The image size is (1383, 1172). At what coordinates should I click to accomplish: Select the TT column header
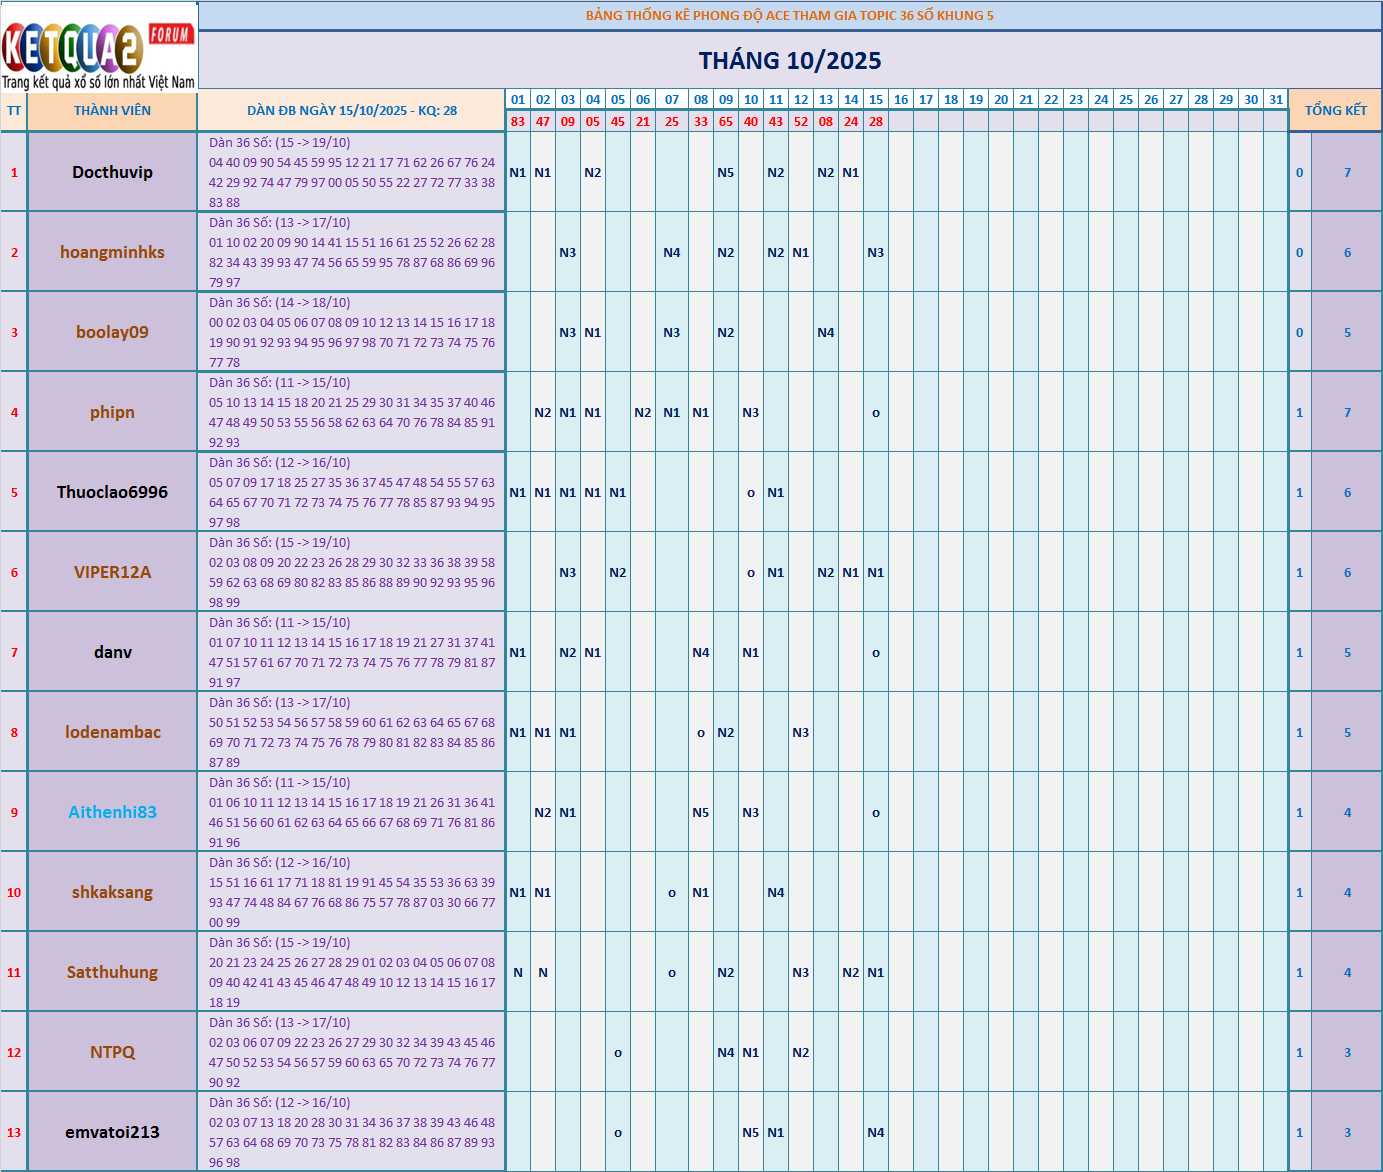(14, 111)
